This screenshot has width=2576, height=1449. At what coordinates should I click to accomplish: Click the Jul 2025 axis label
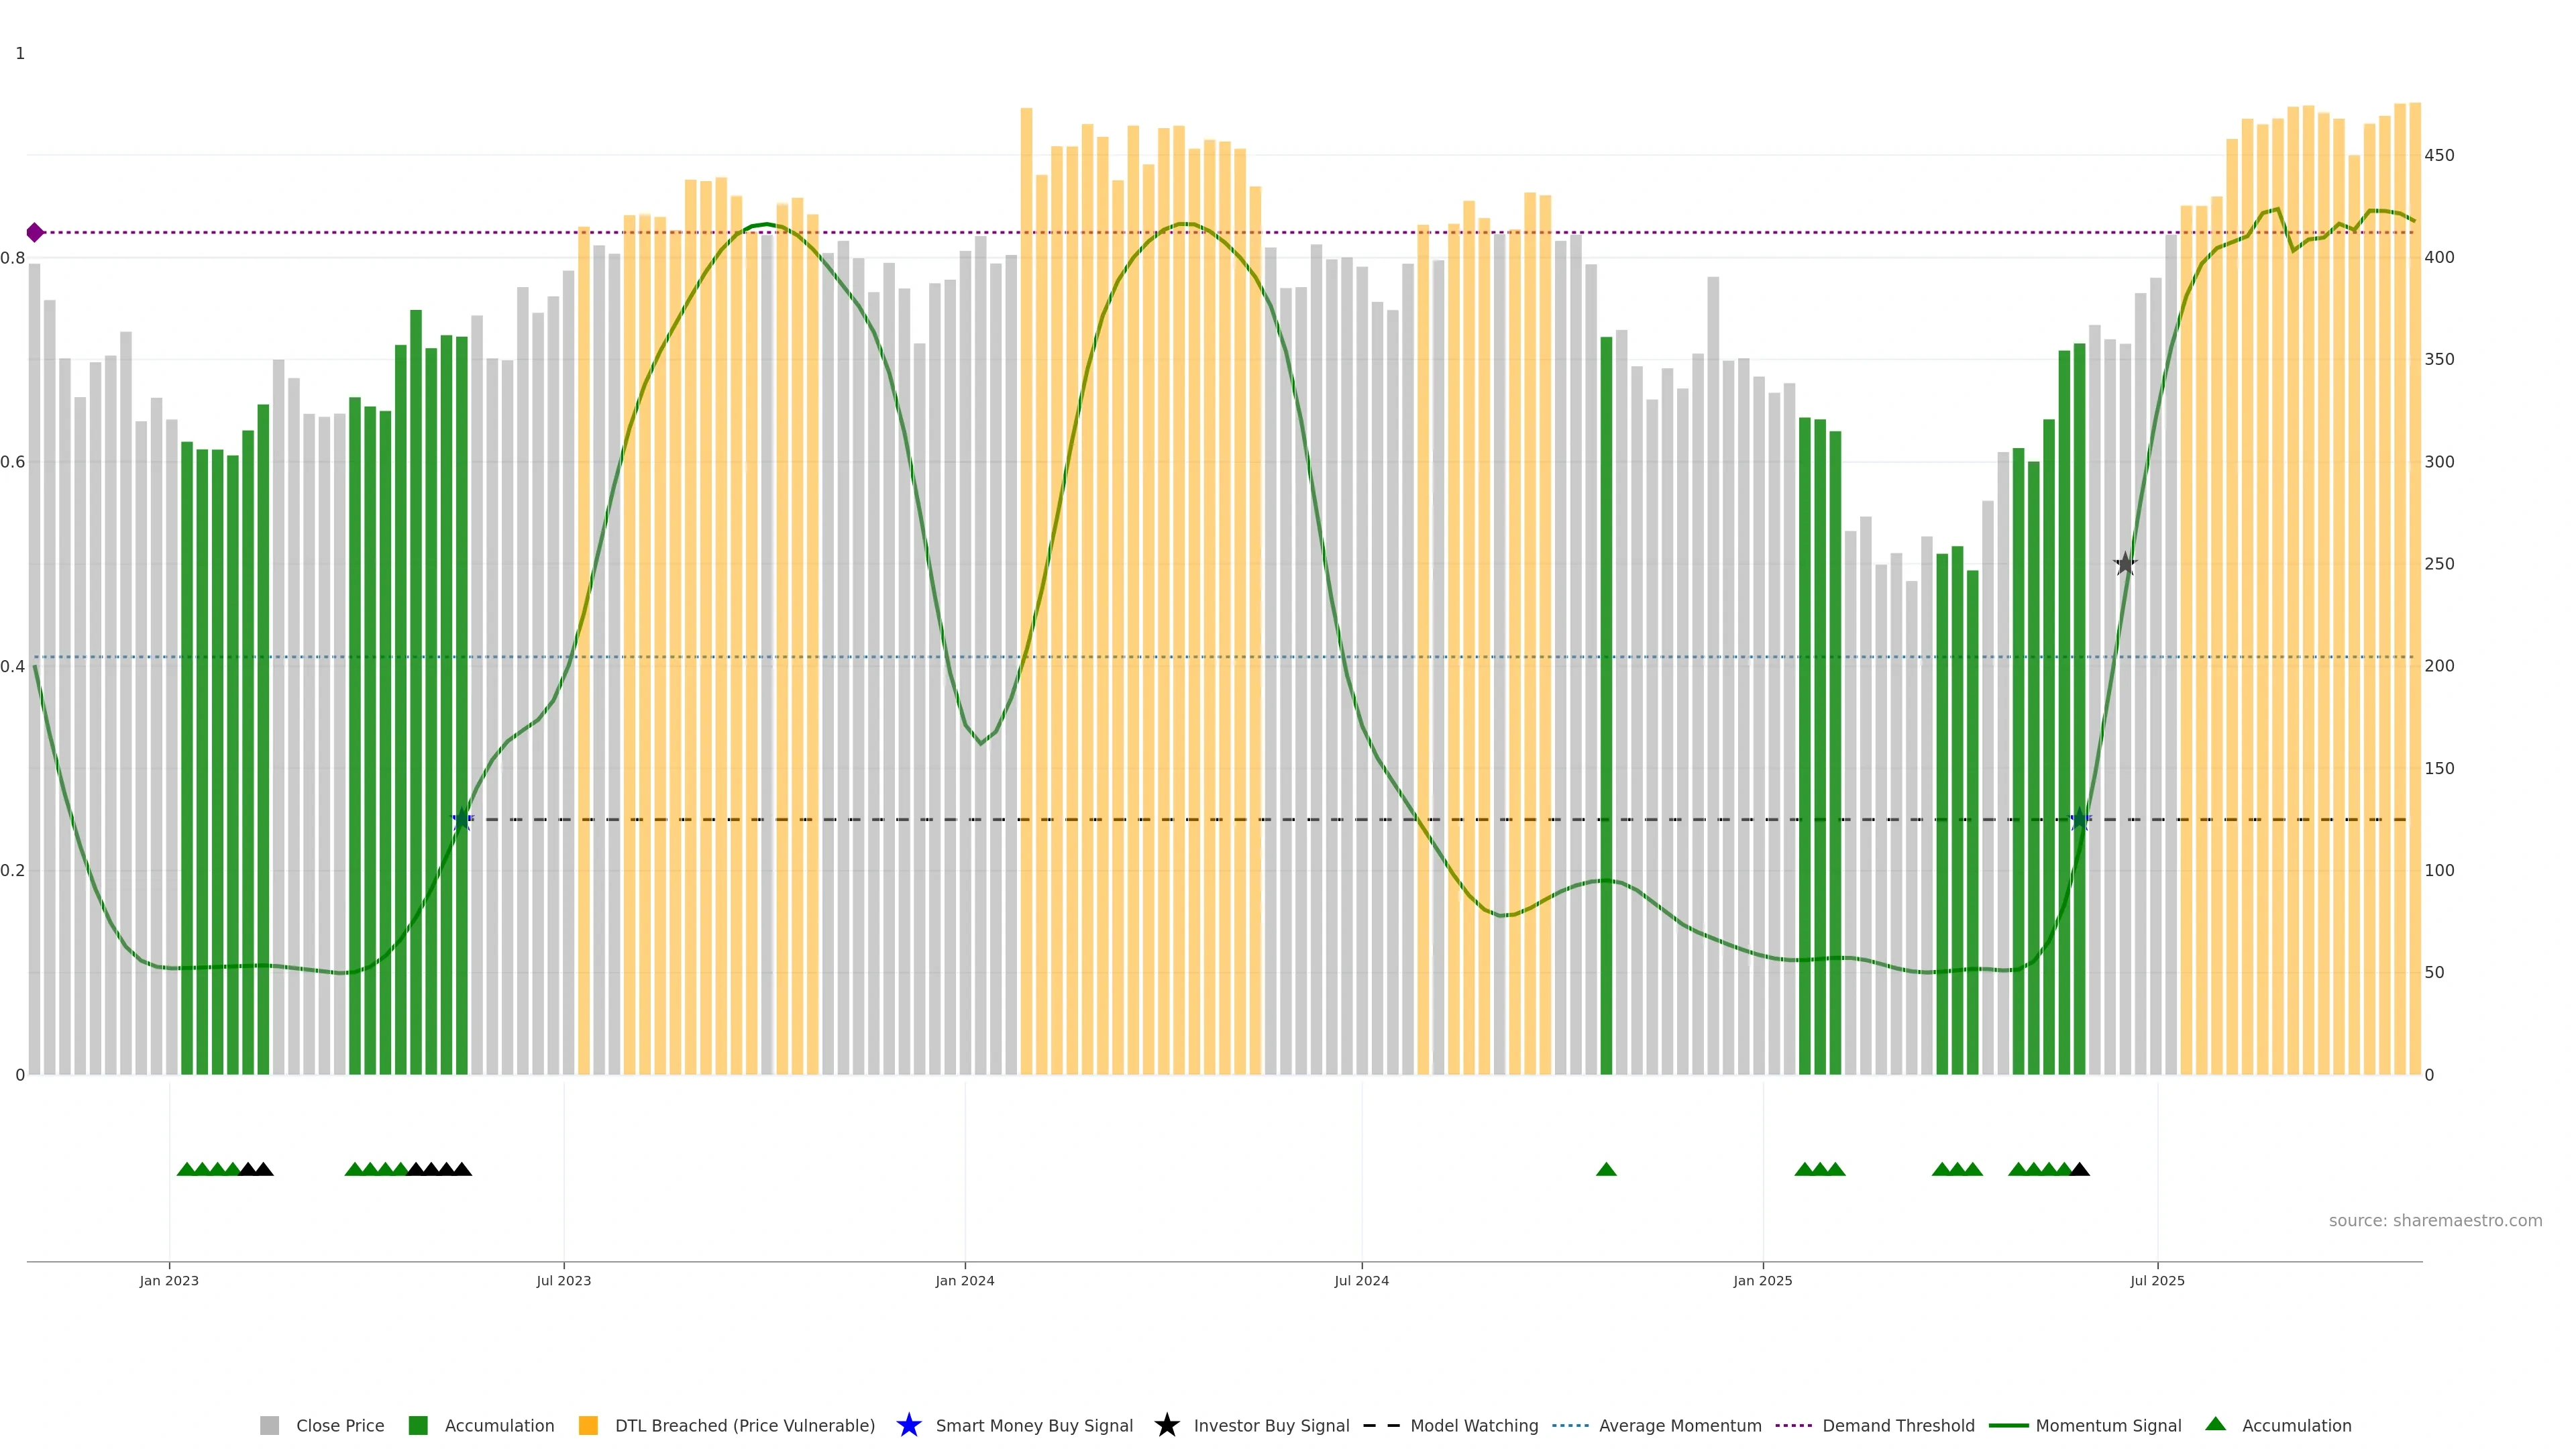[x=2157, y=1280]
